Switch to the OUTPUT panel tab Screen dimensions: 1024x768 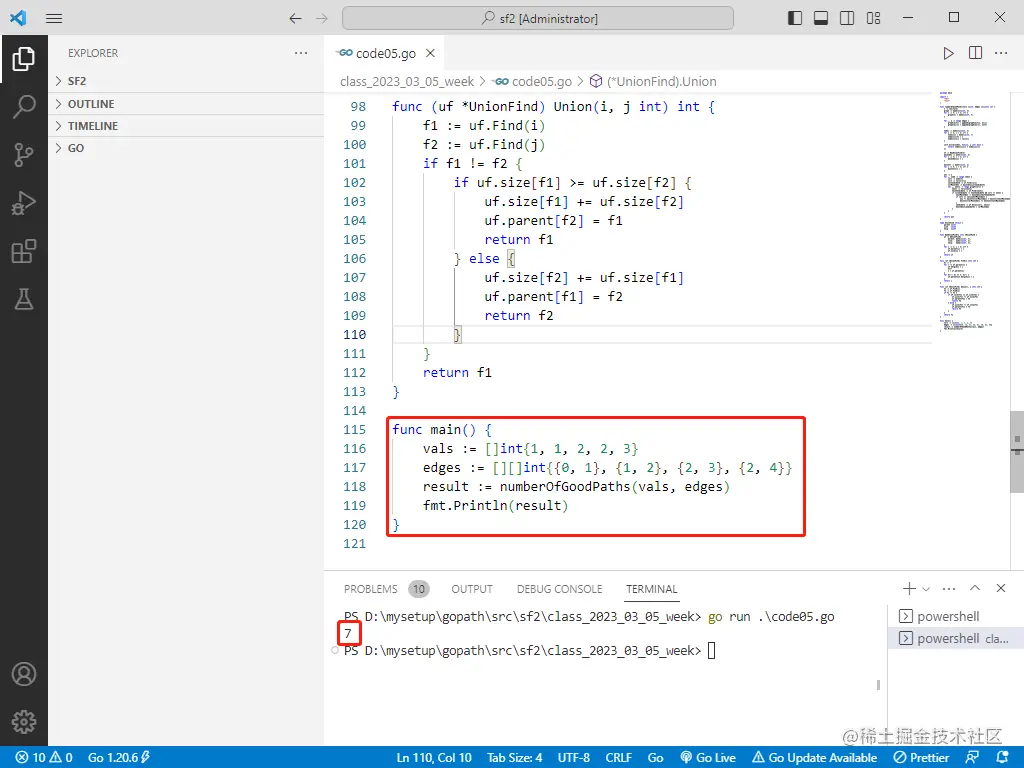point(472,589)
